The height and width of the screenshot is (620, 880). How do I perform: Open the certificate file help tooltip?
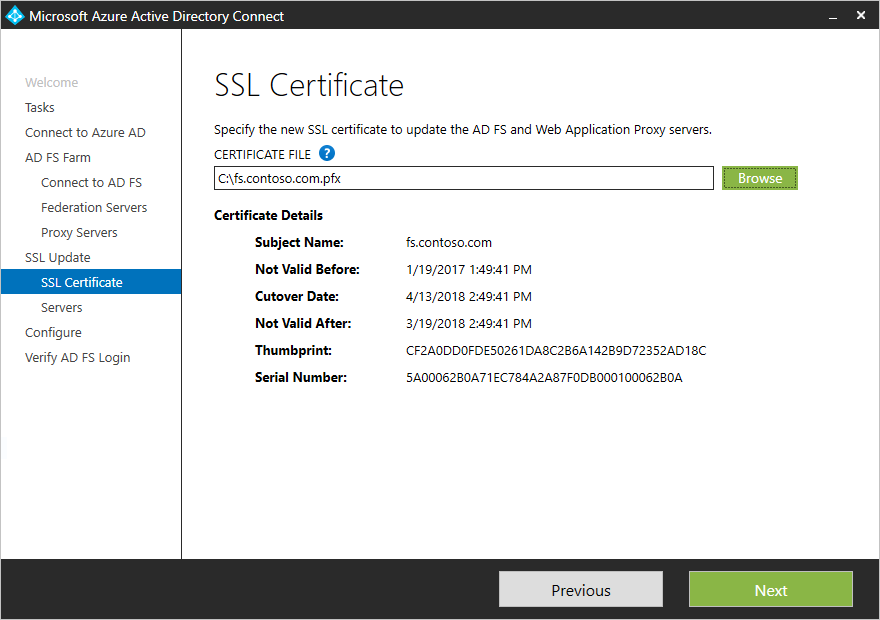tap(327, 154)
